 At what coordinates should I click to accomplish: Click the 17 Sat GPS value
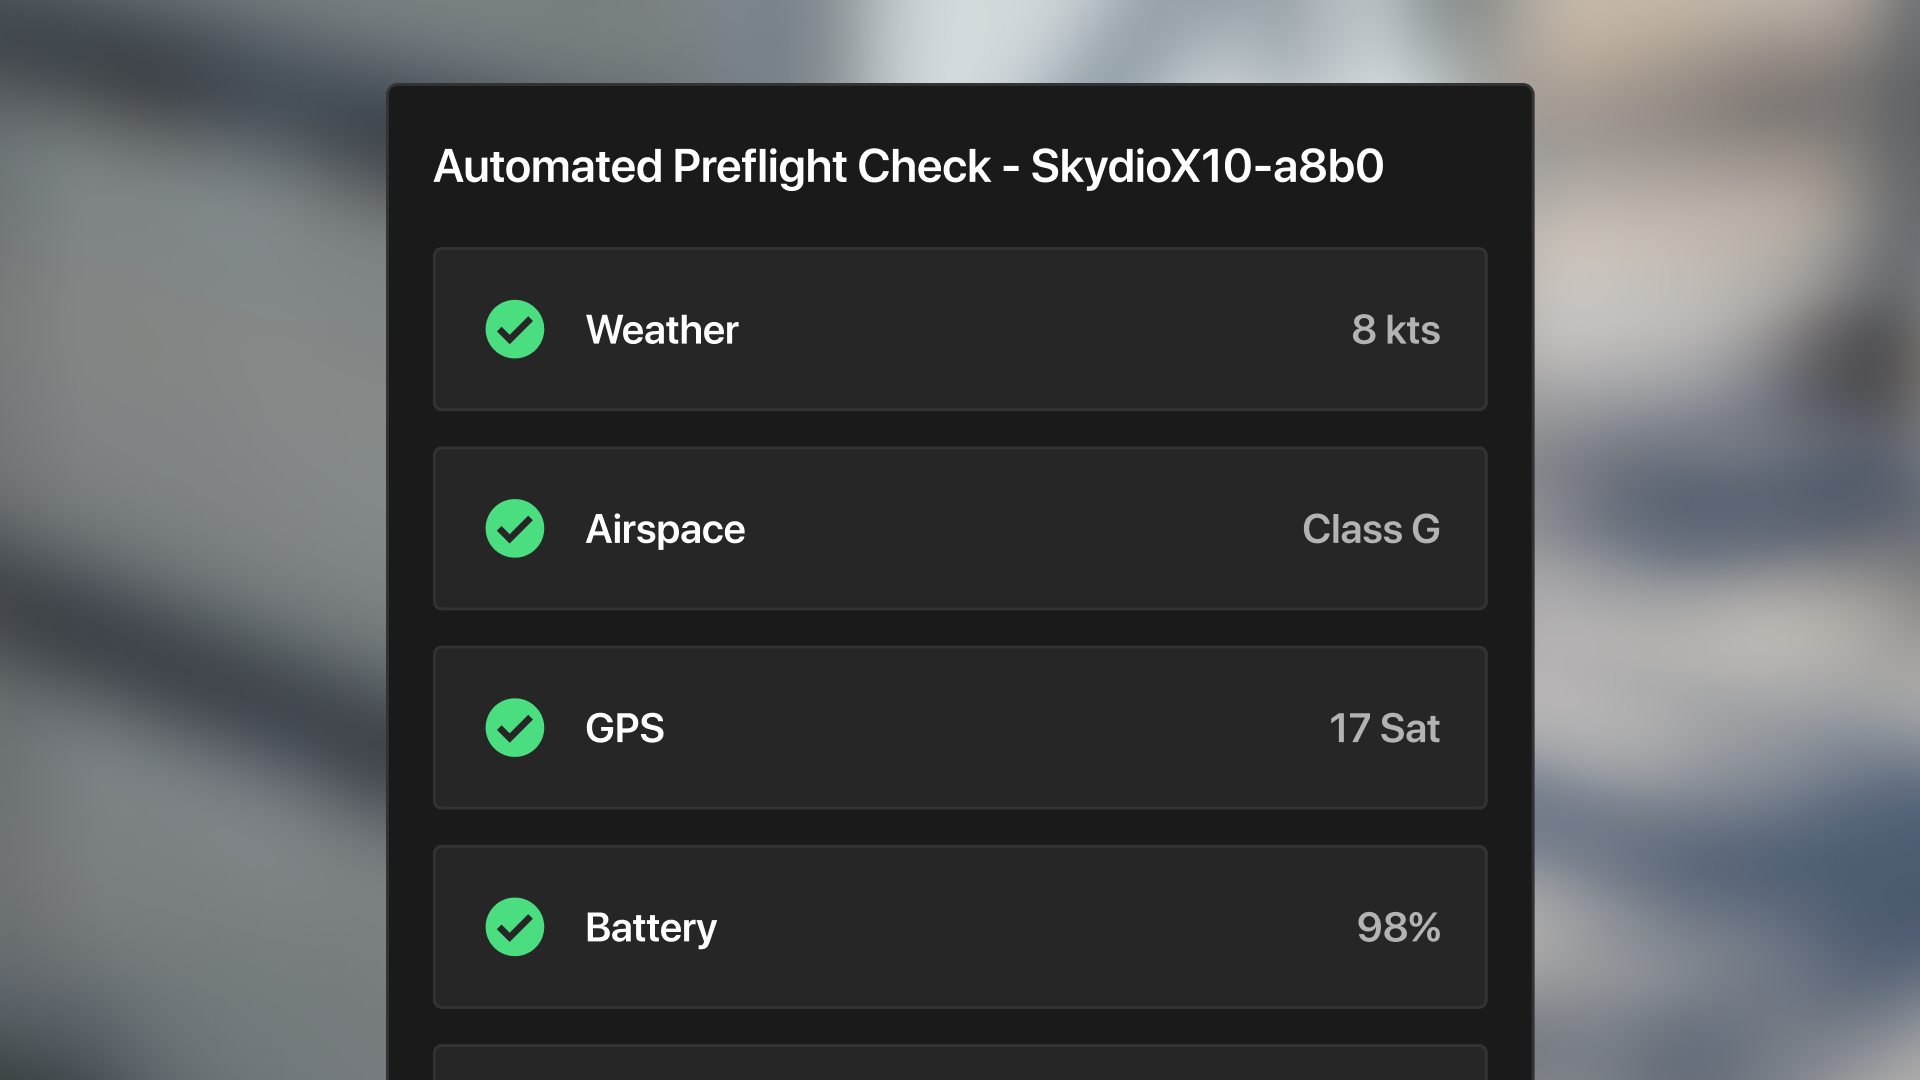click(x=1384, y=728)
